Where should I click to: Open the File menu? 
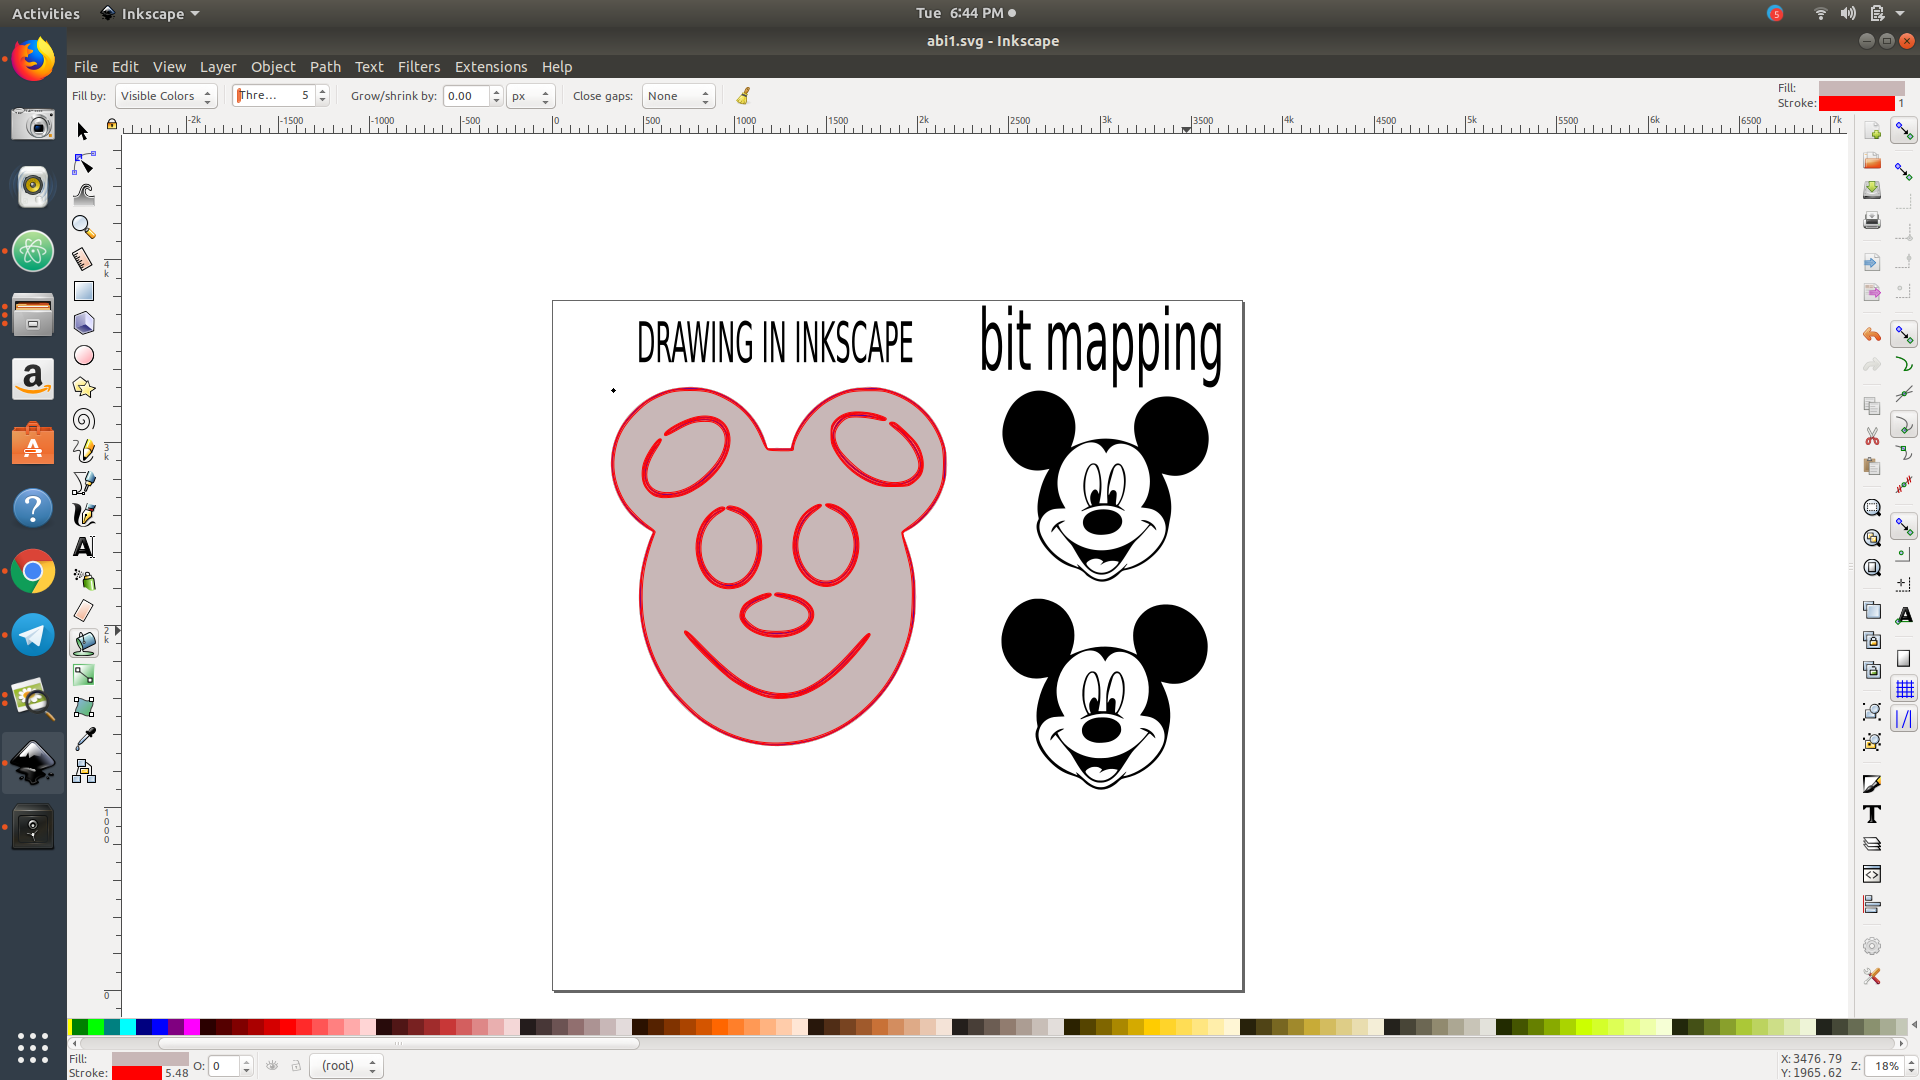(86, 67)
